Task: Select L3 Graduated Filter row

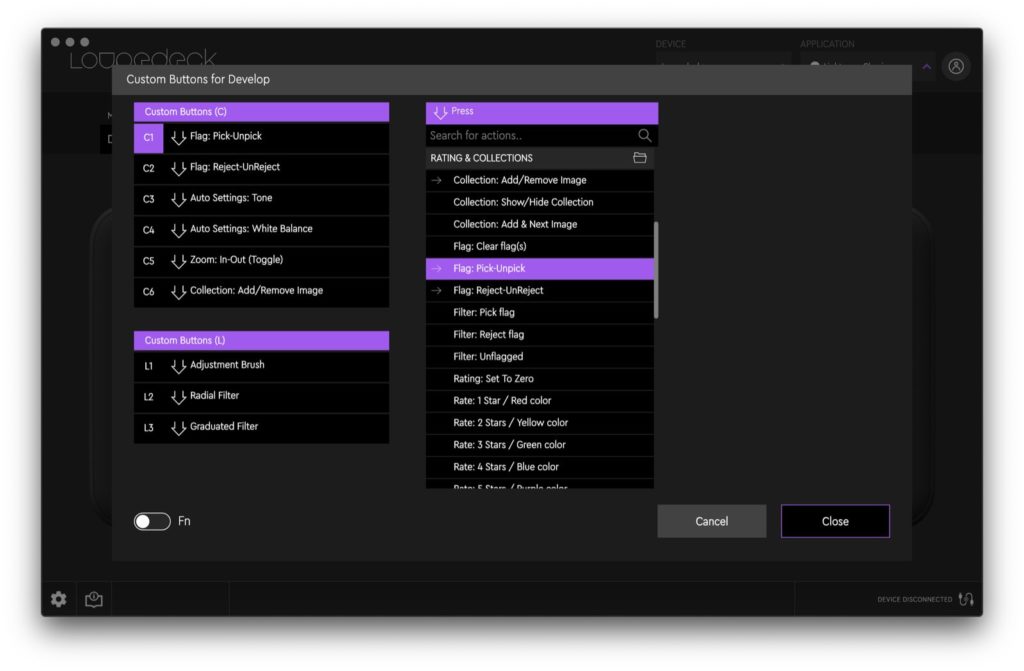Action: 261,427
